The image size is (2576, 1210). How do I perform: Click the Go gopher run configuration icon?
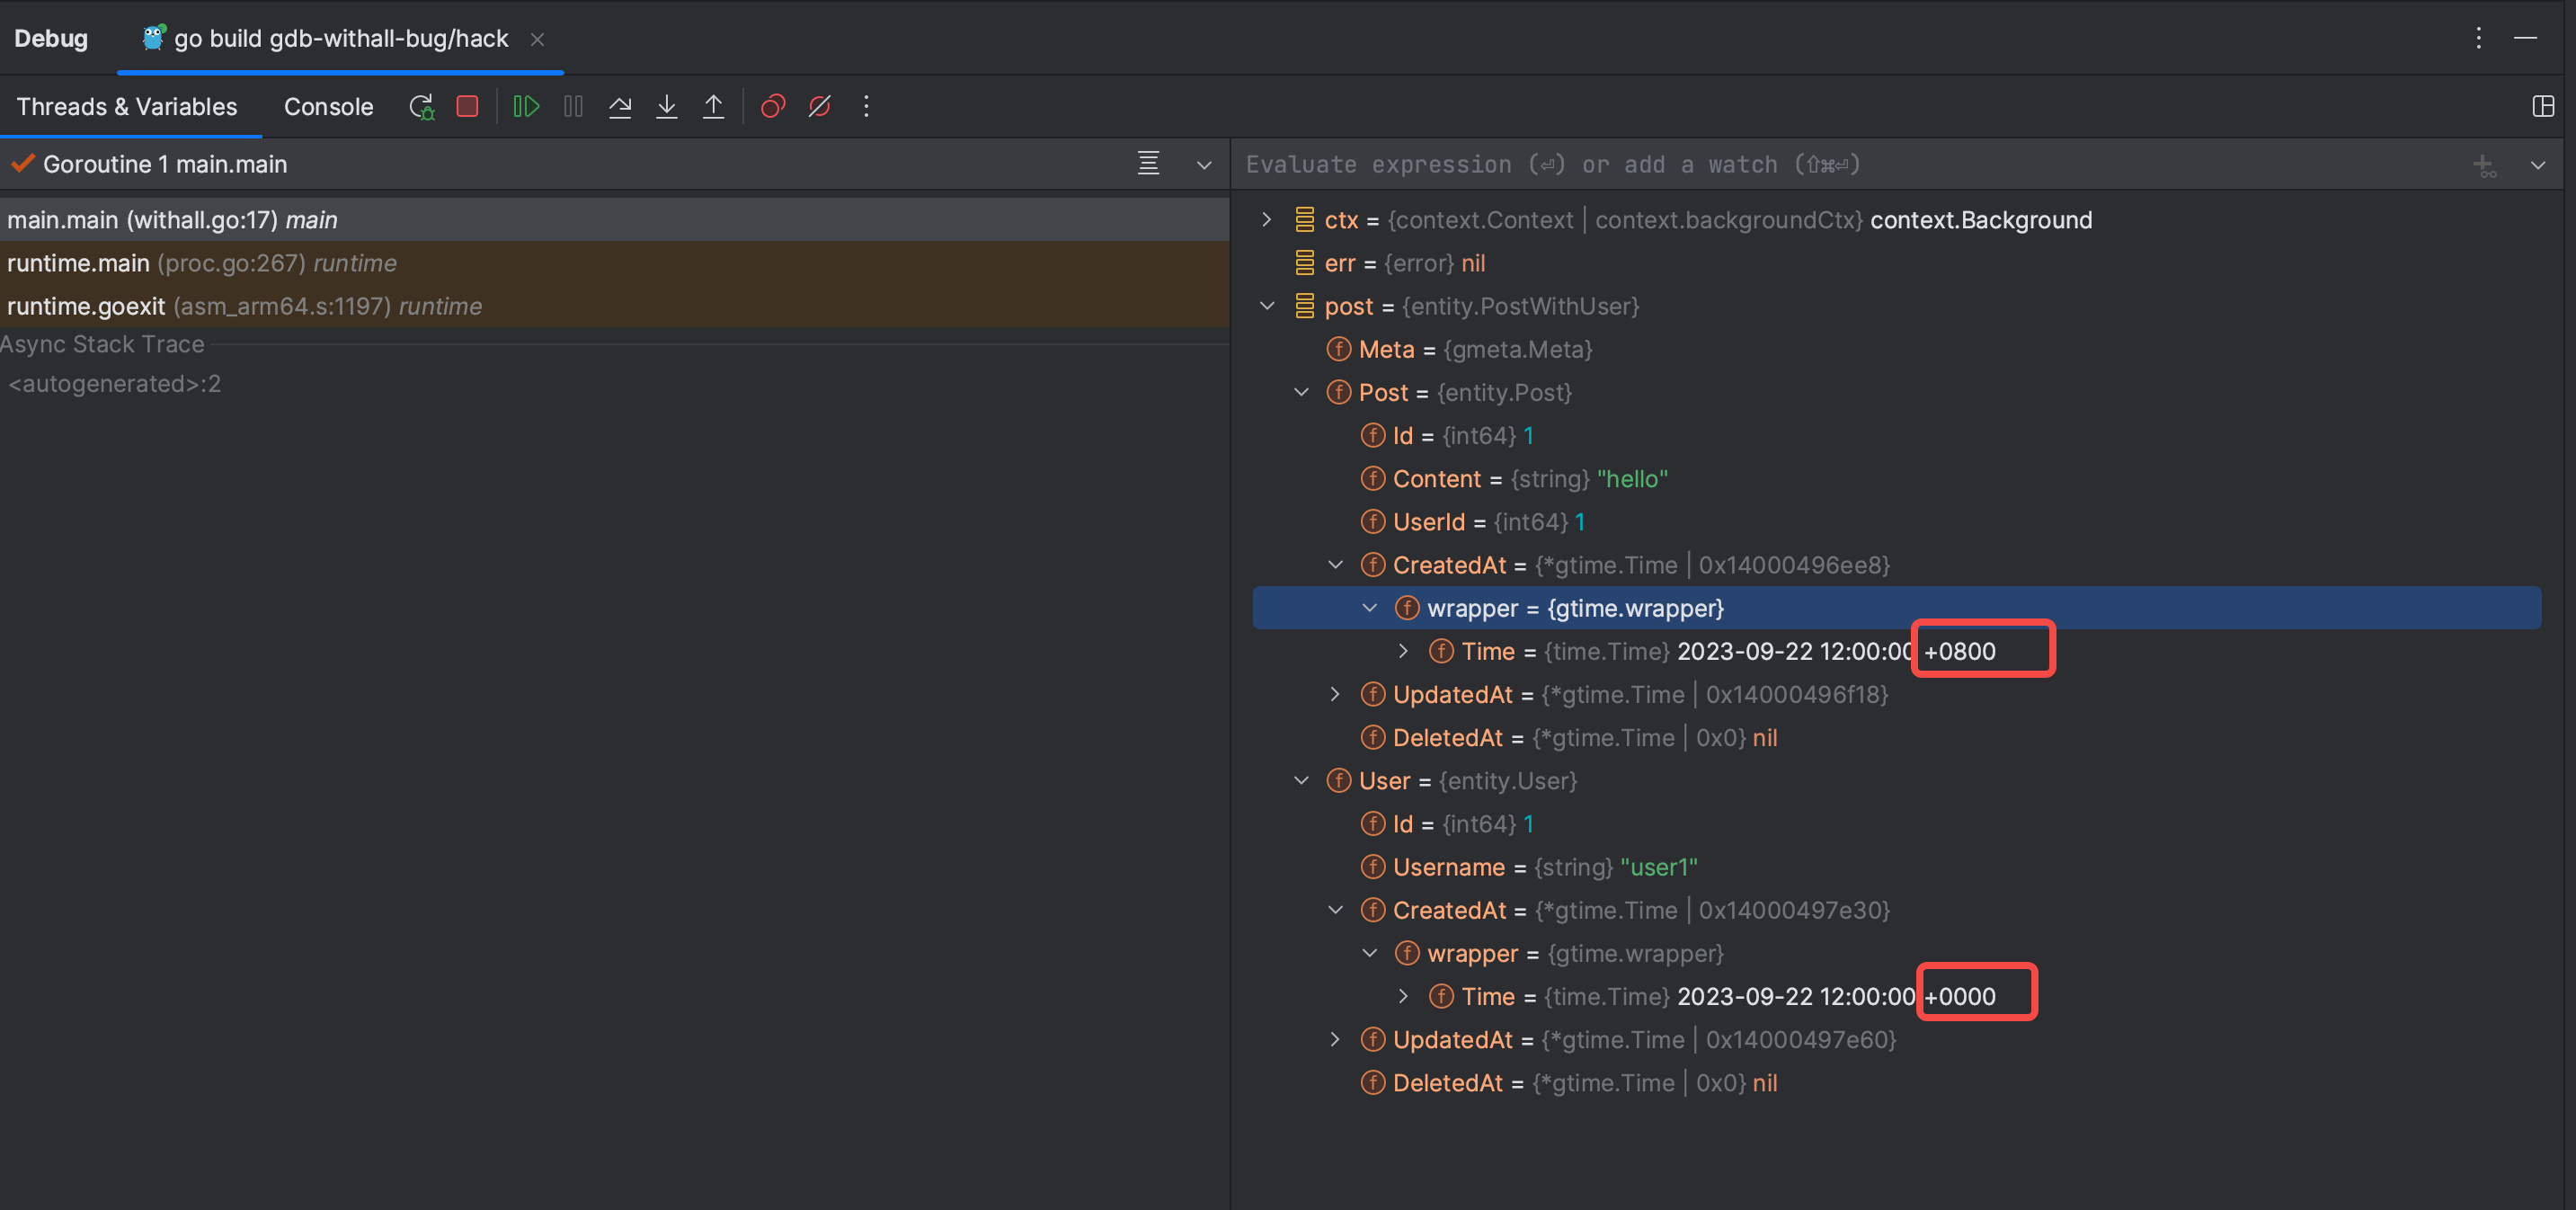[153, 38]
